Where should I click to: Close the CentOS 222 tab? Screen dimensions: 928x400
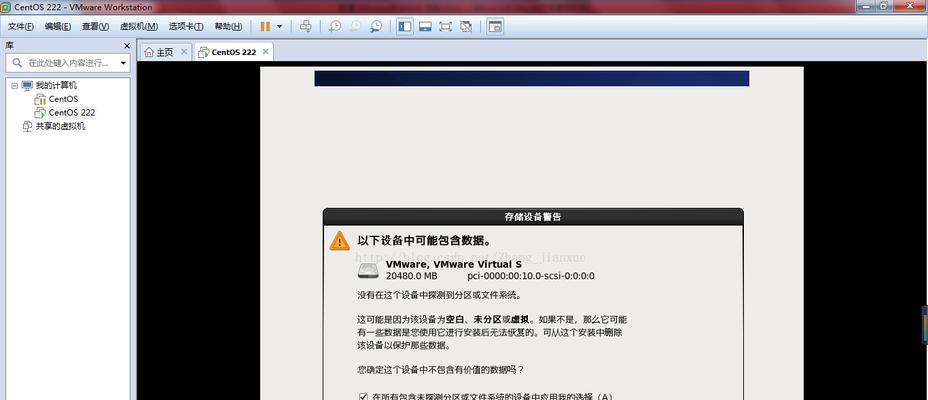(x=266, y=51)
